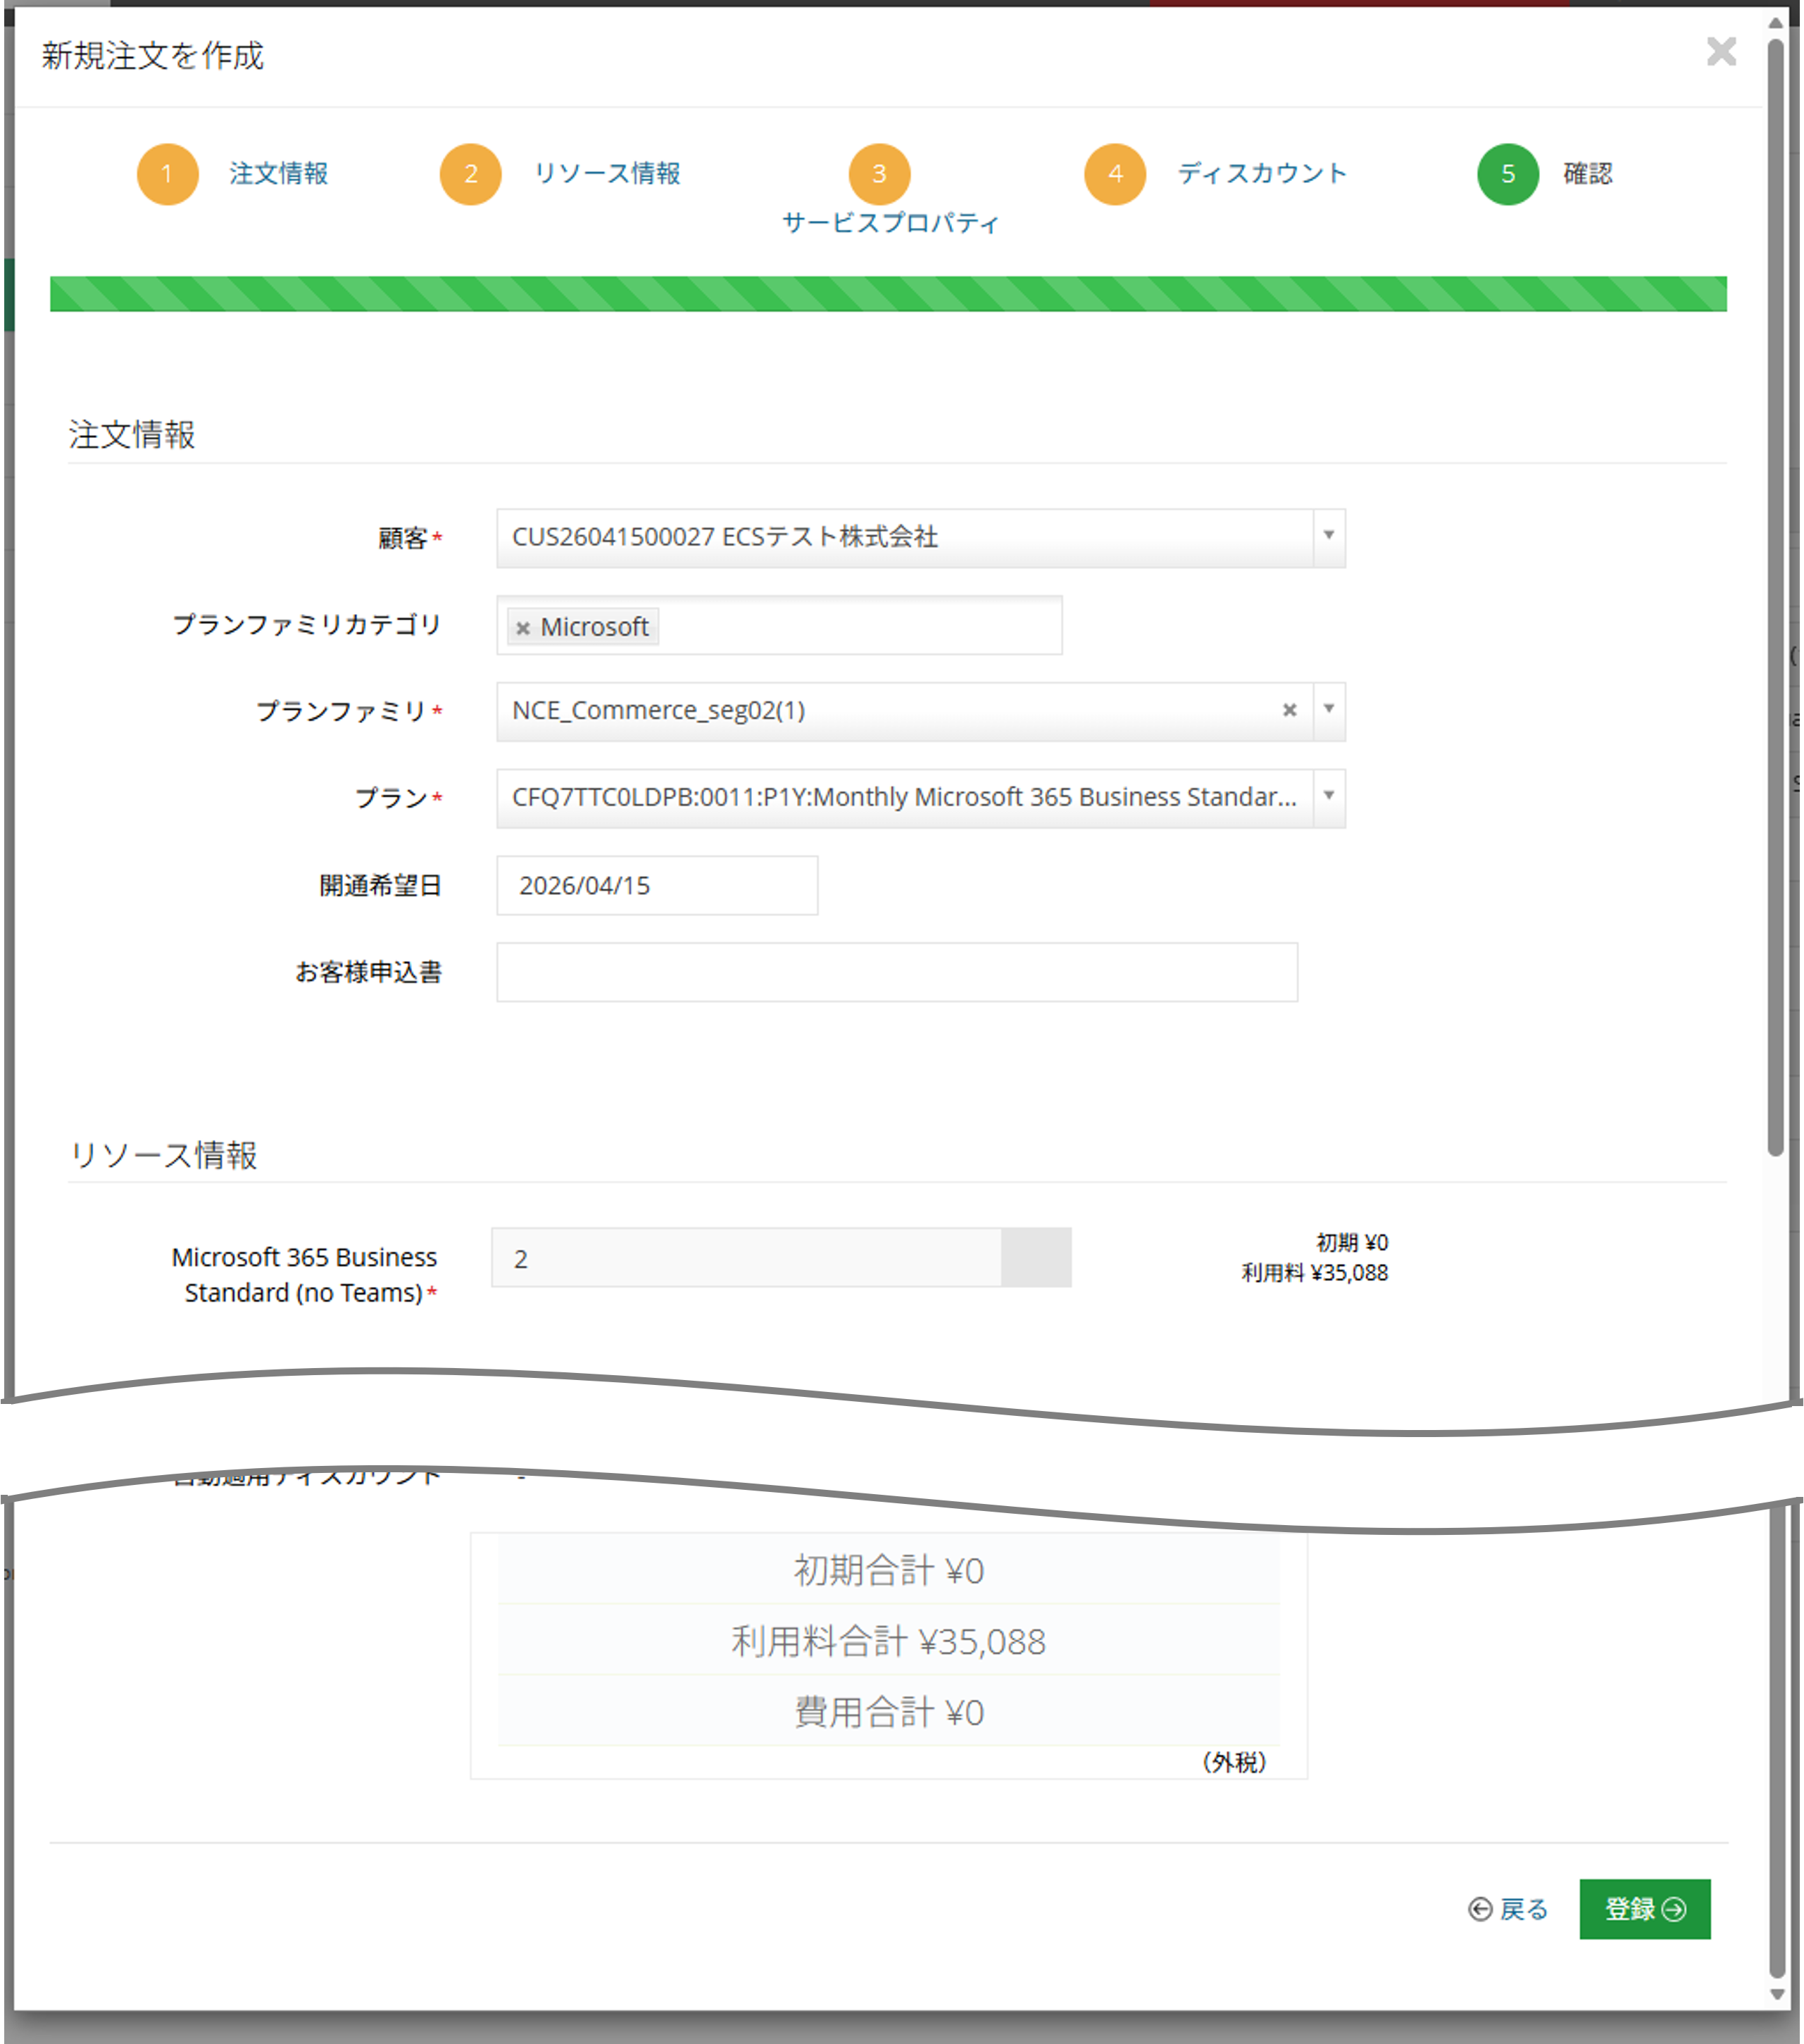Click the プランファミリカテゴリ field
This screenshot has width=1804, height=2044.
[x=779, y=626]
